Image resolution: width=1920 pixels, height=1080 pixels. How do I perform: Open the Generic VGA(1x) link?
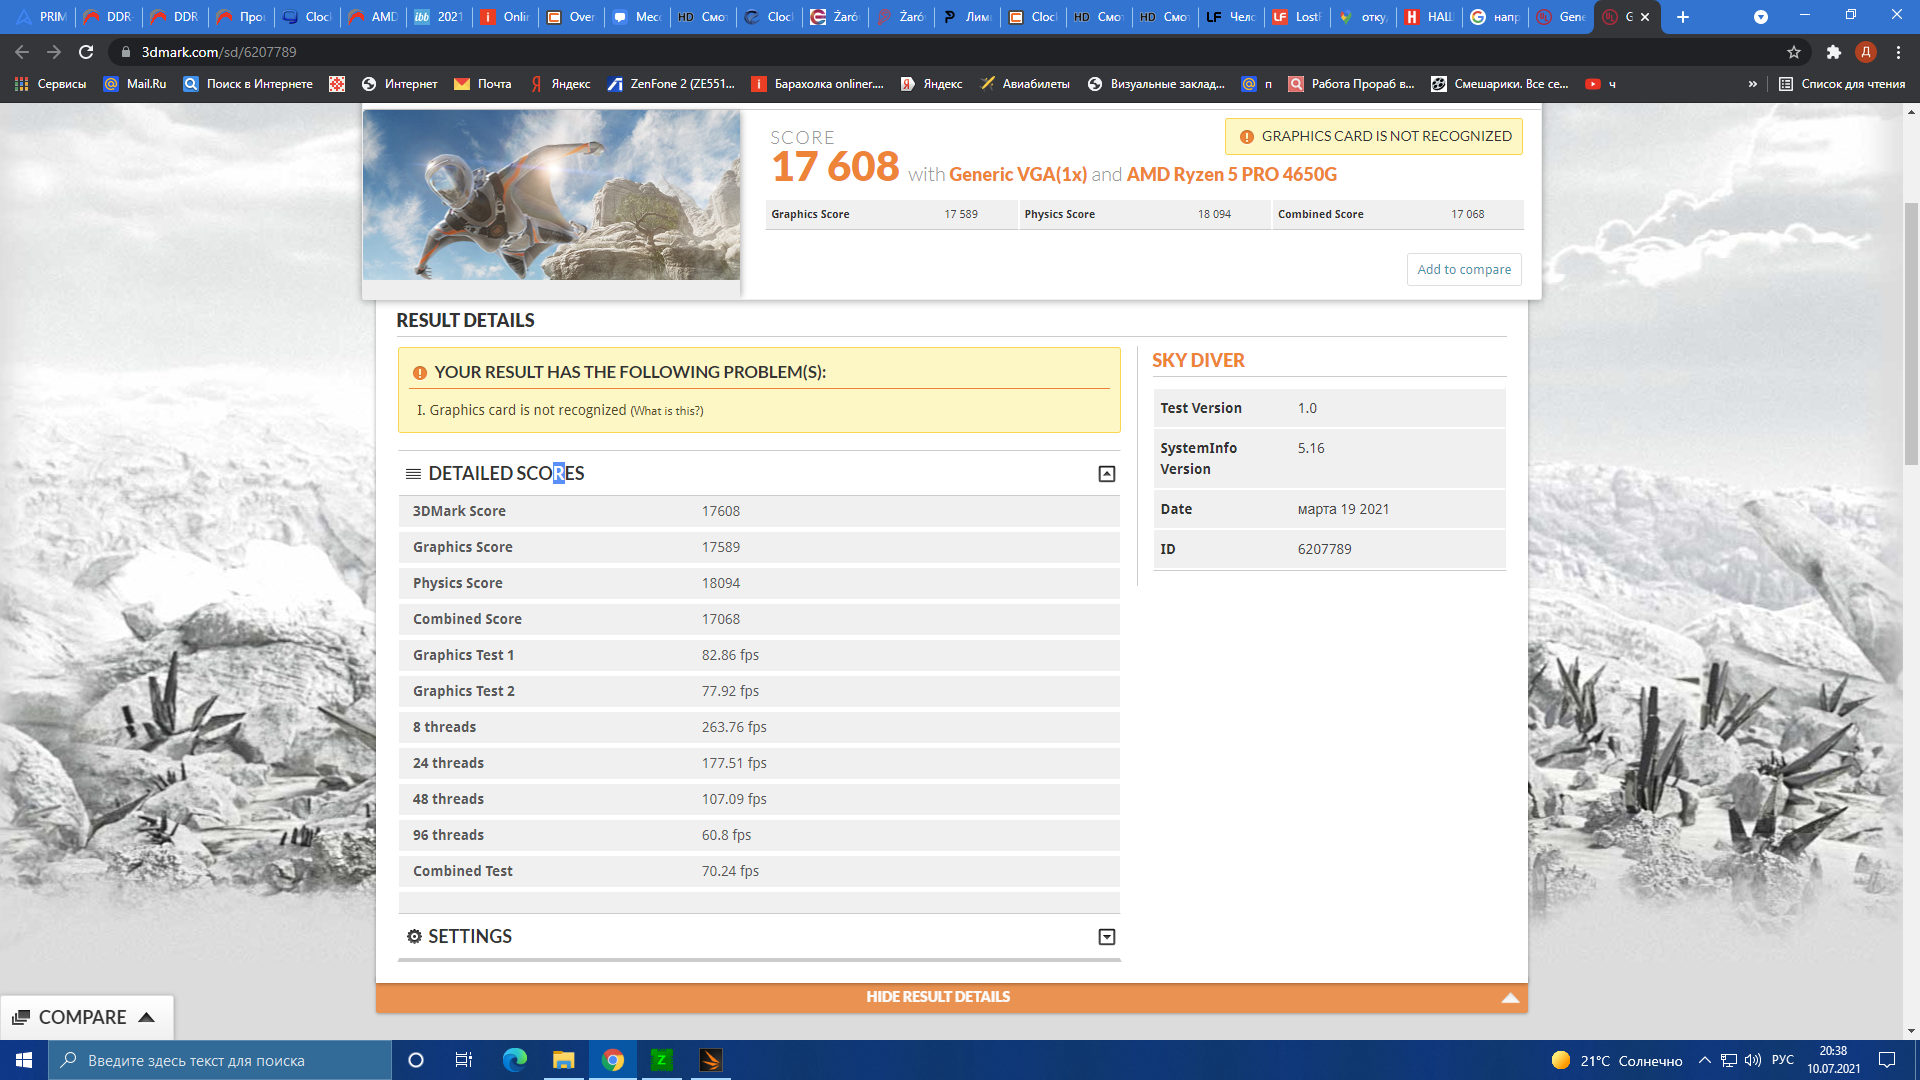tap(1017, 174)
